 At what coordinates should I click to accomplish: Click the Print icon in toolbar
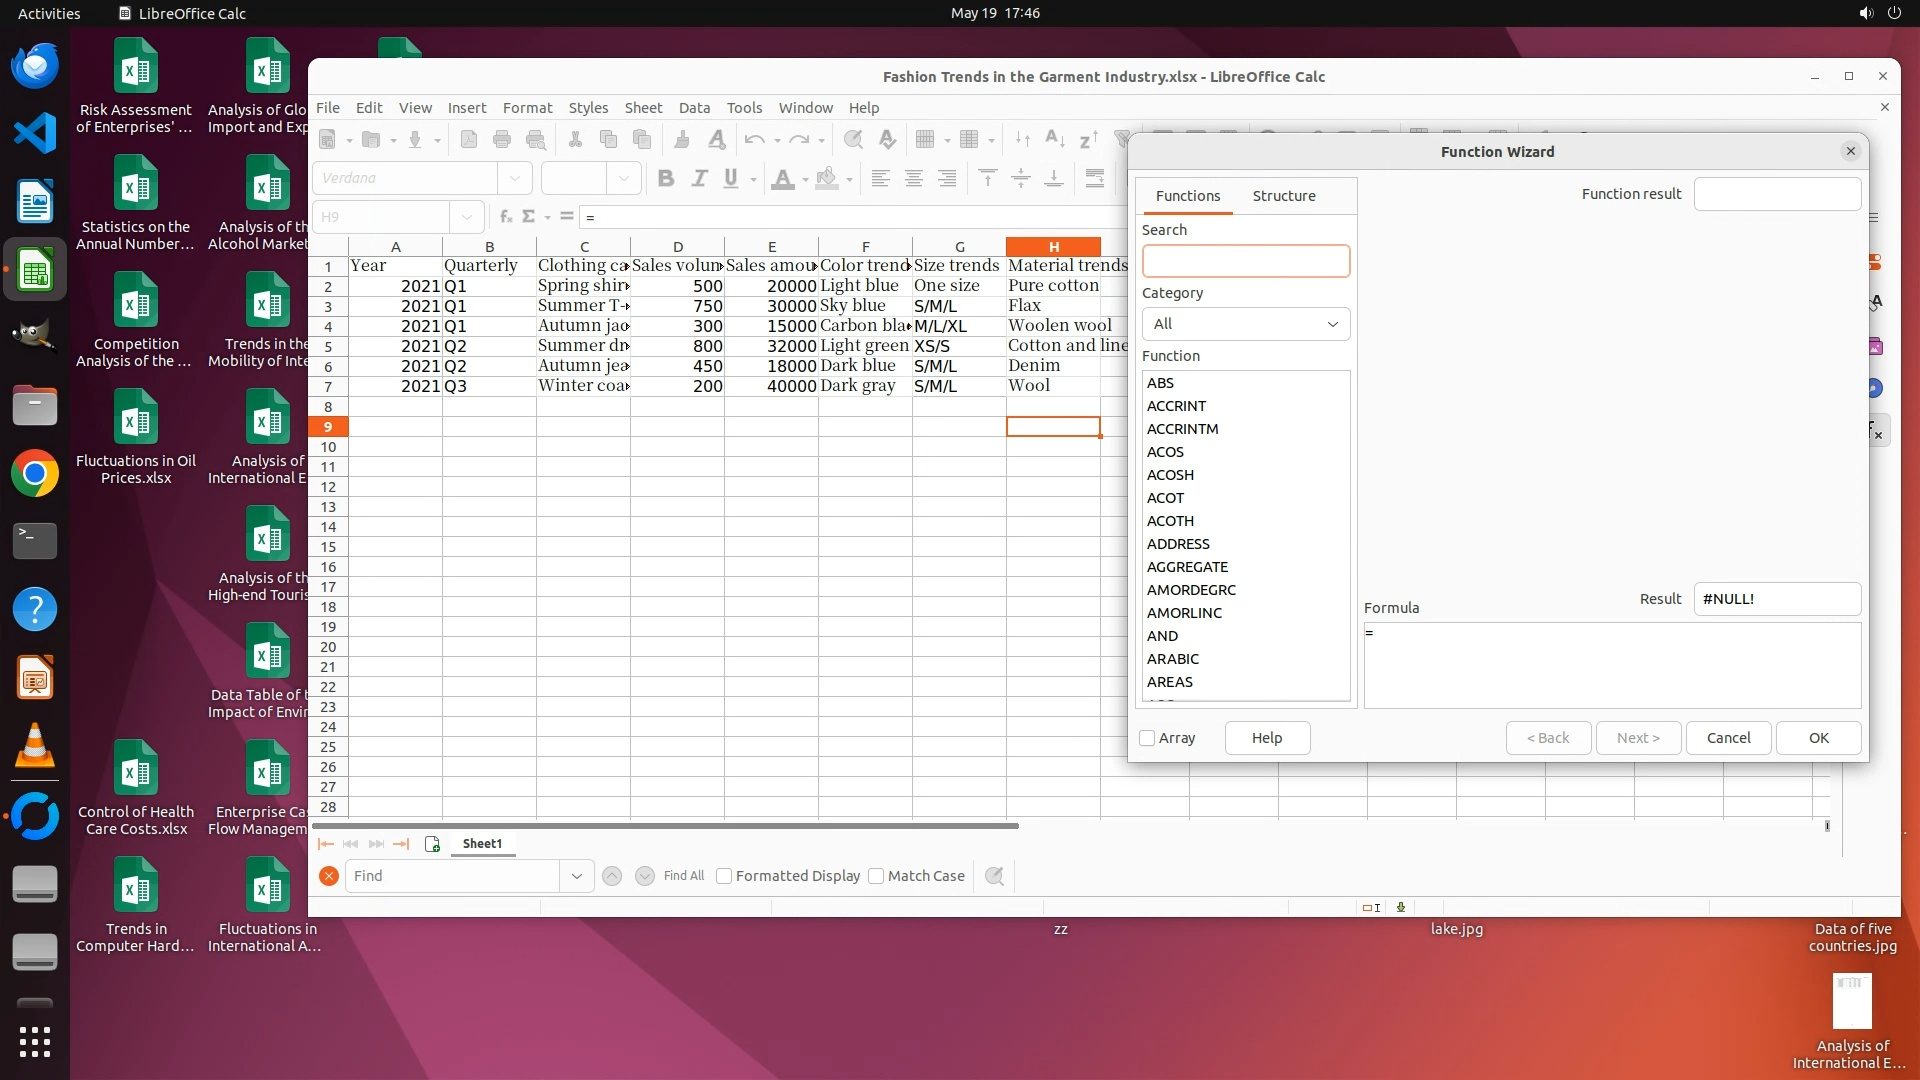coord(502,140)
